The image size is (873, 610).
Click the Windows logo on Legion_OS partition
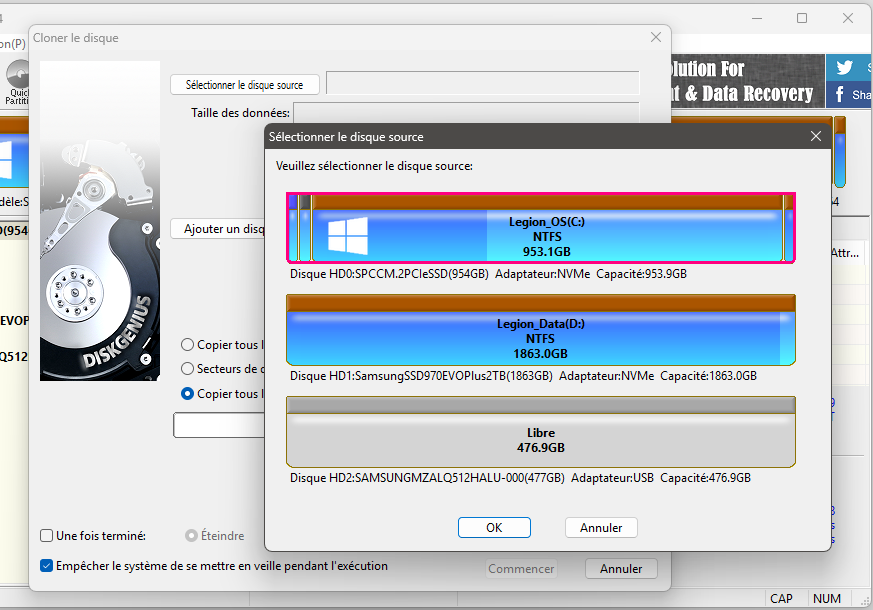click(347, 235)
